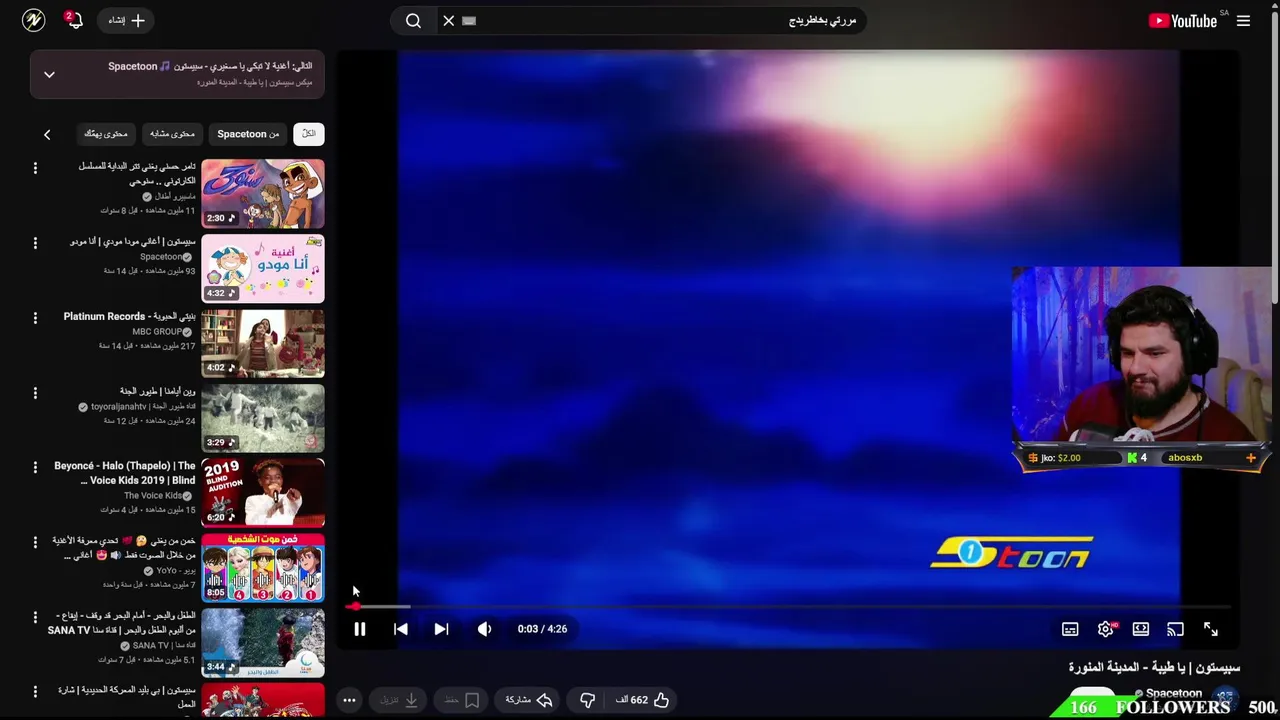
Task: Save the video with حفظ button
Action: (x=462, y=700)
